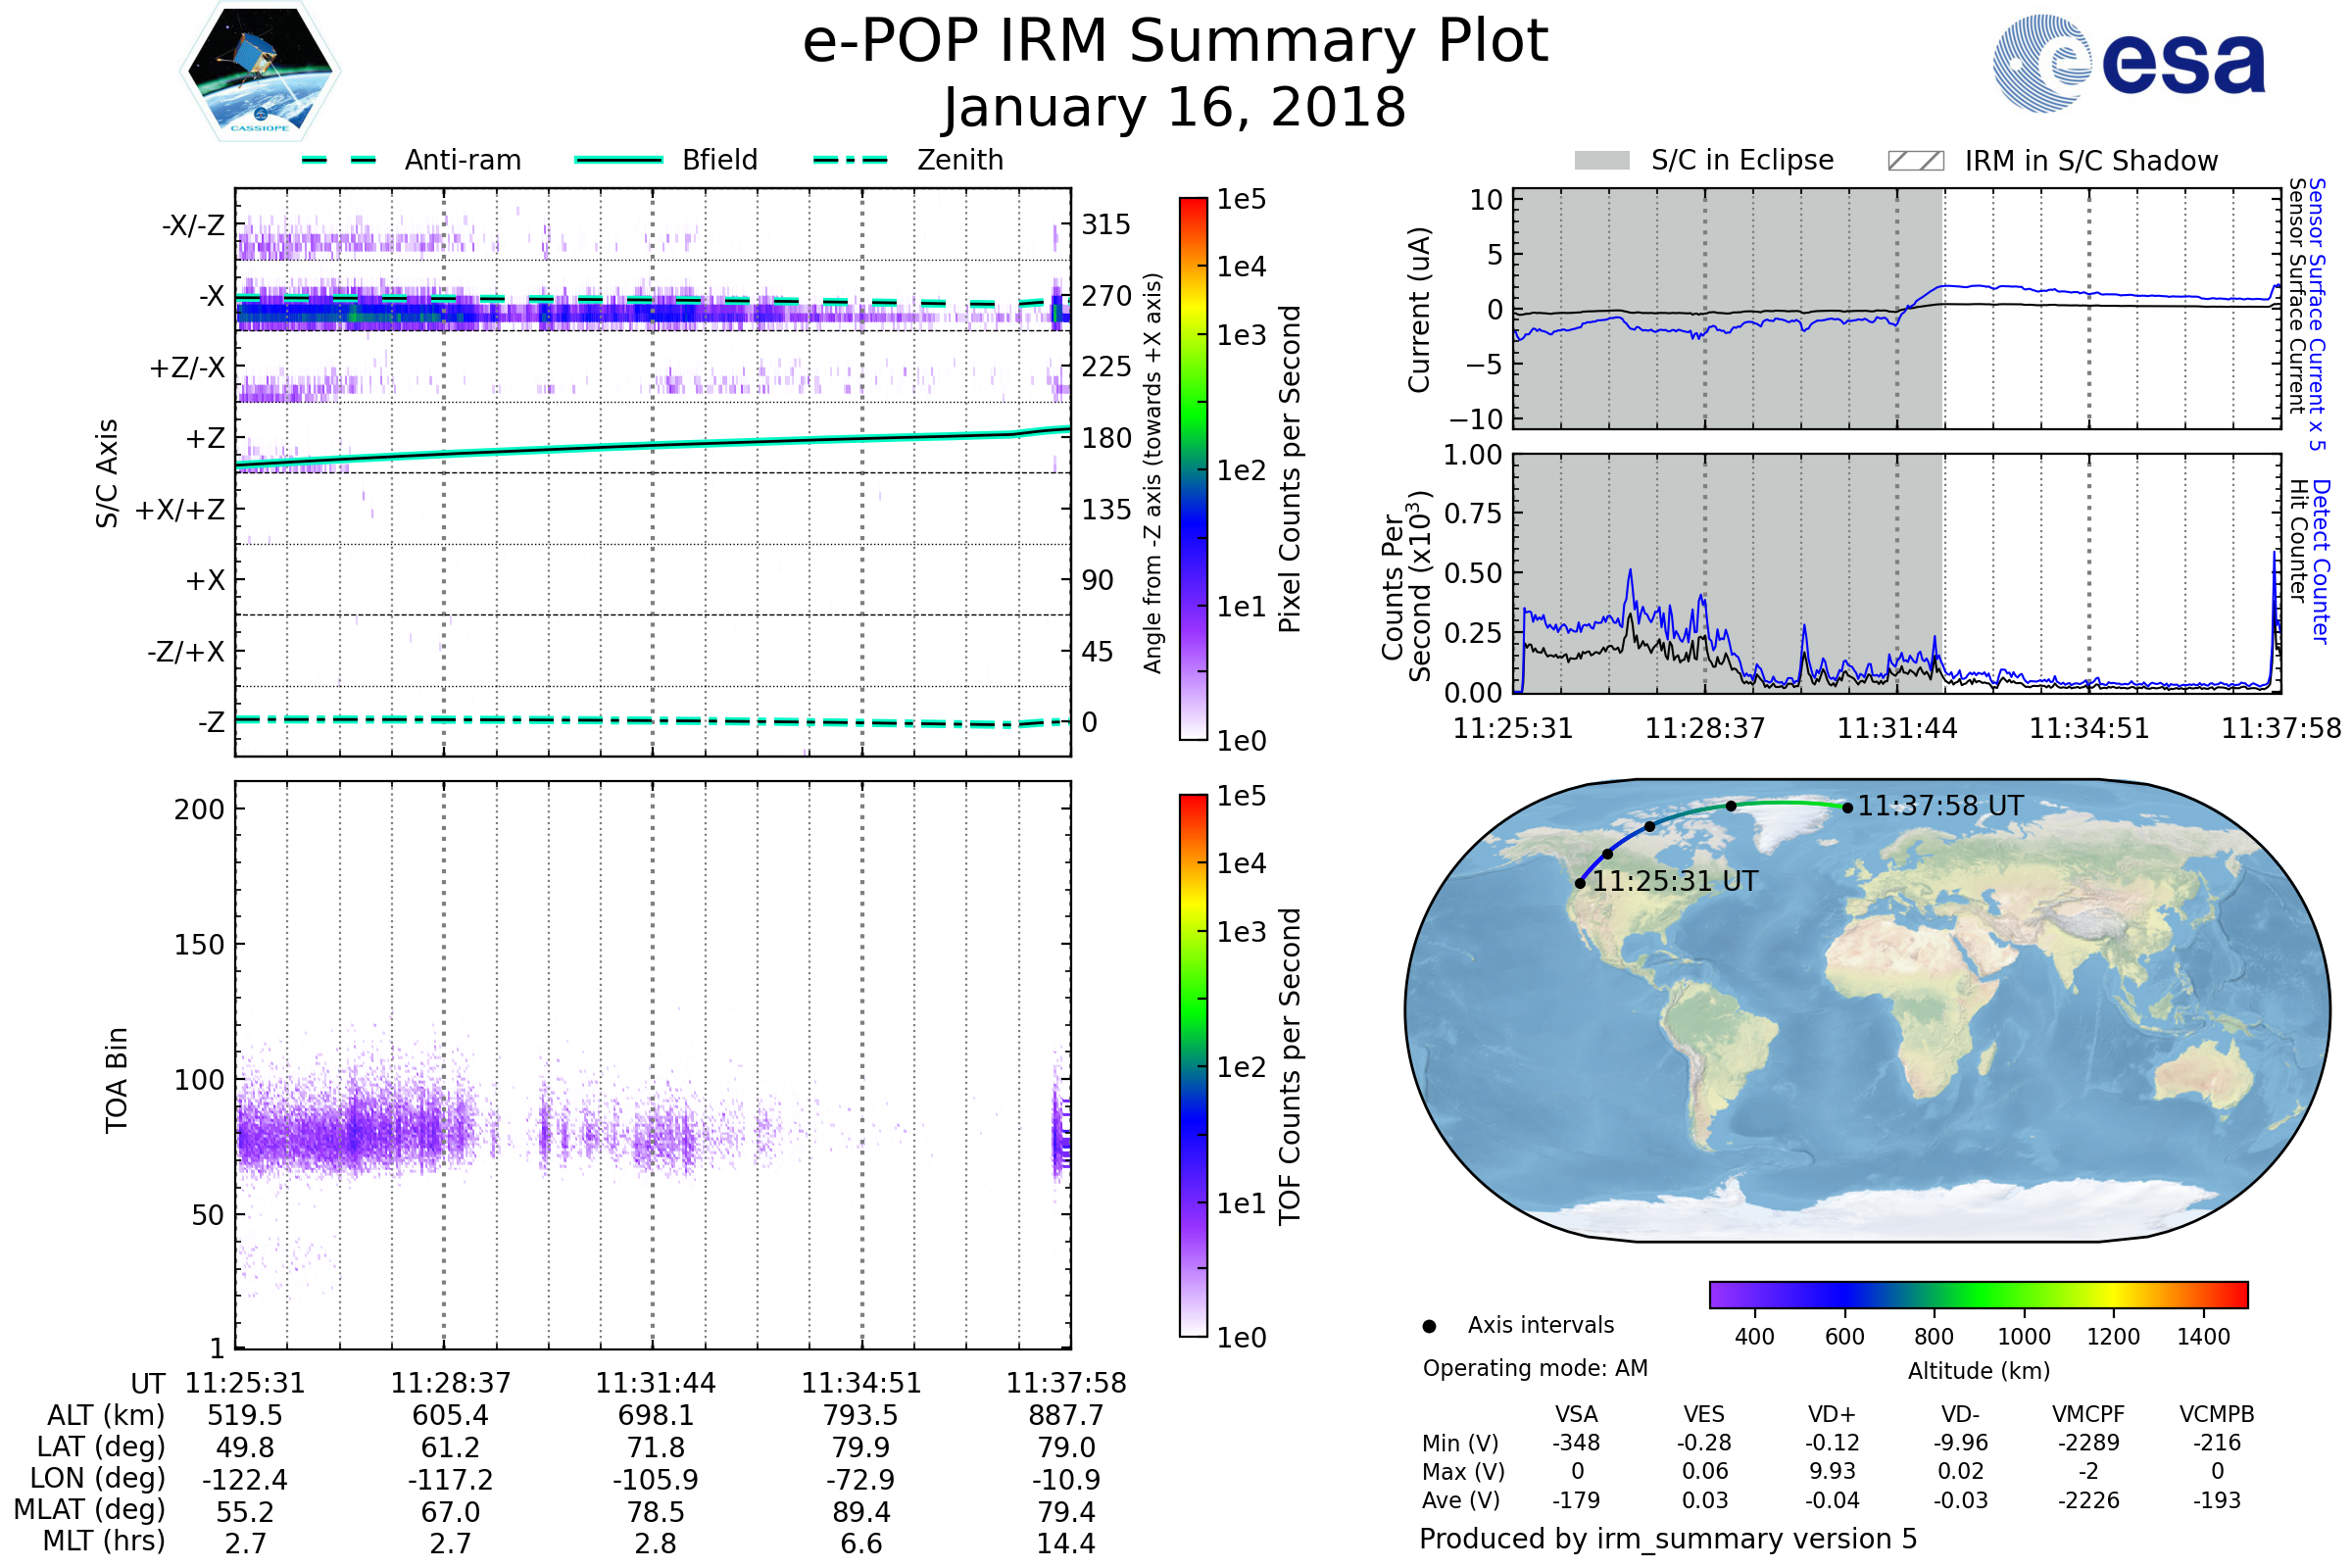
Task: Click the Operating mode: AM text
Action: click(1535, 1368)
